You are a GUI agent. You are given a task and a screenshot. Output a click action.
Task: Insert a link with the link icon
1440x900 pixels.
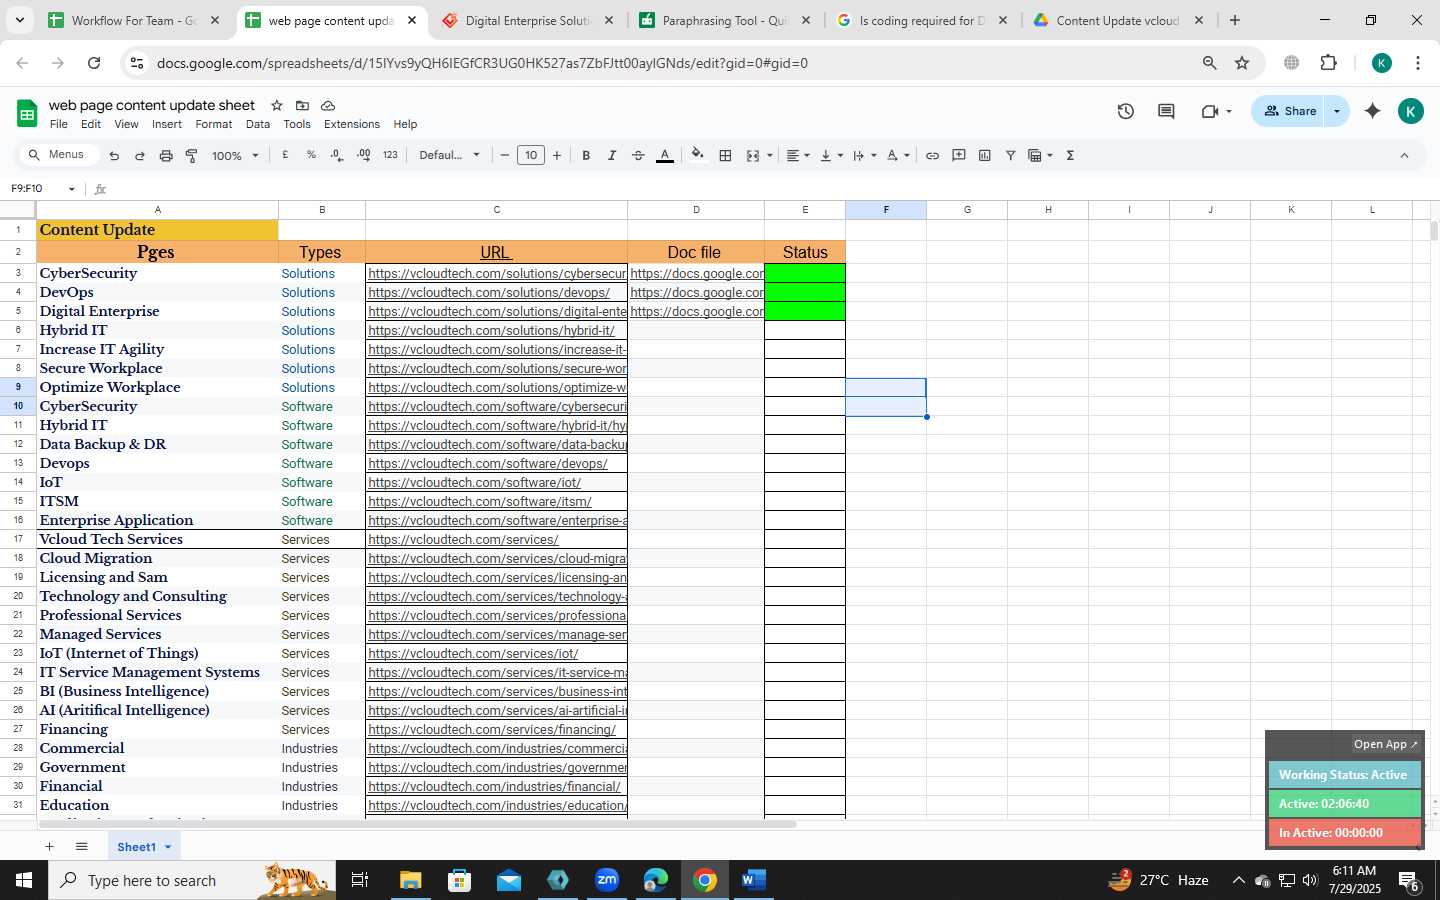[x=932, y=155]
